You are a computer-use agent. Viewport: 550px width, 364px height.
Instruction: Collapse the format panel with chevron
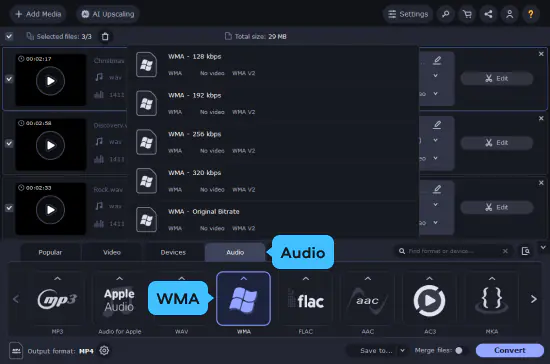[x=543, y=248]
